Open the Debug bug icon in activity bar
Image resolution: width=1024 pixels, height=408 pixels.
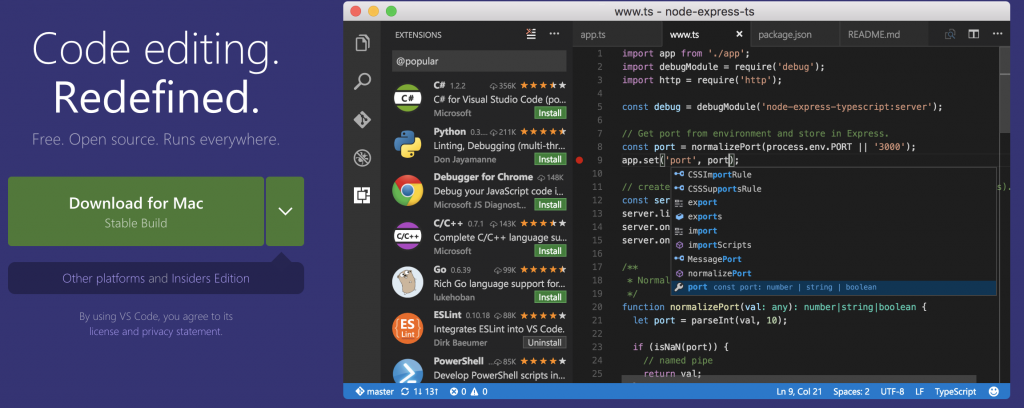(362, 157)
